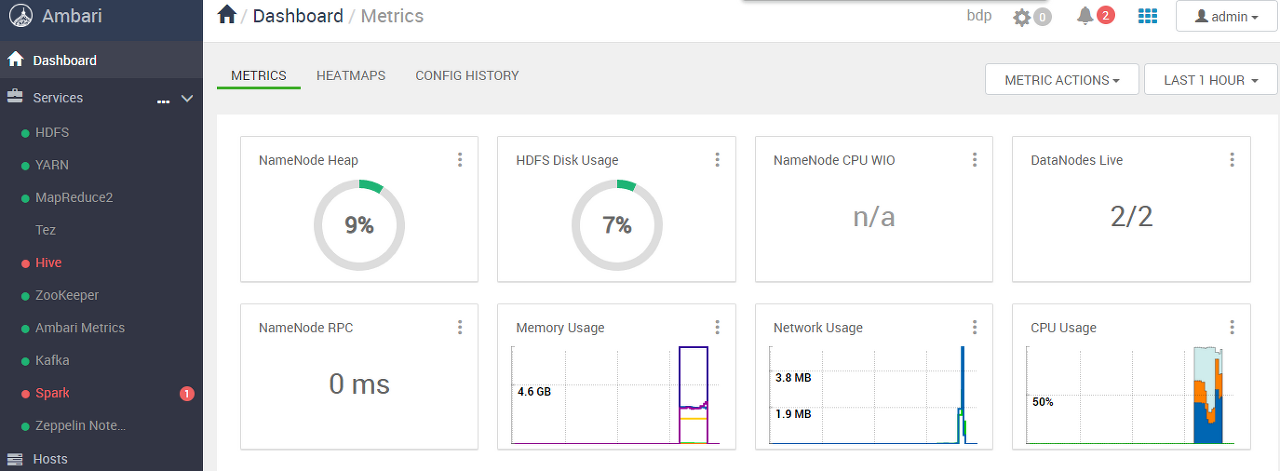Open Network Usage widget menu
Viewport: 1280px width, 471px height.
pyautogui.click(x=975, y=327)
